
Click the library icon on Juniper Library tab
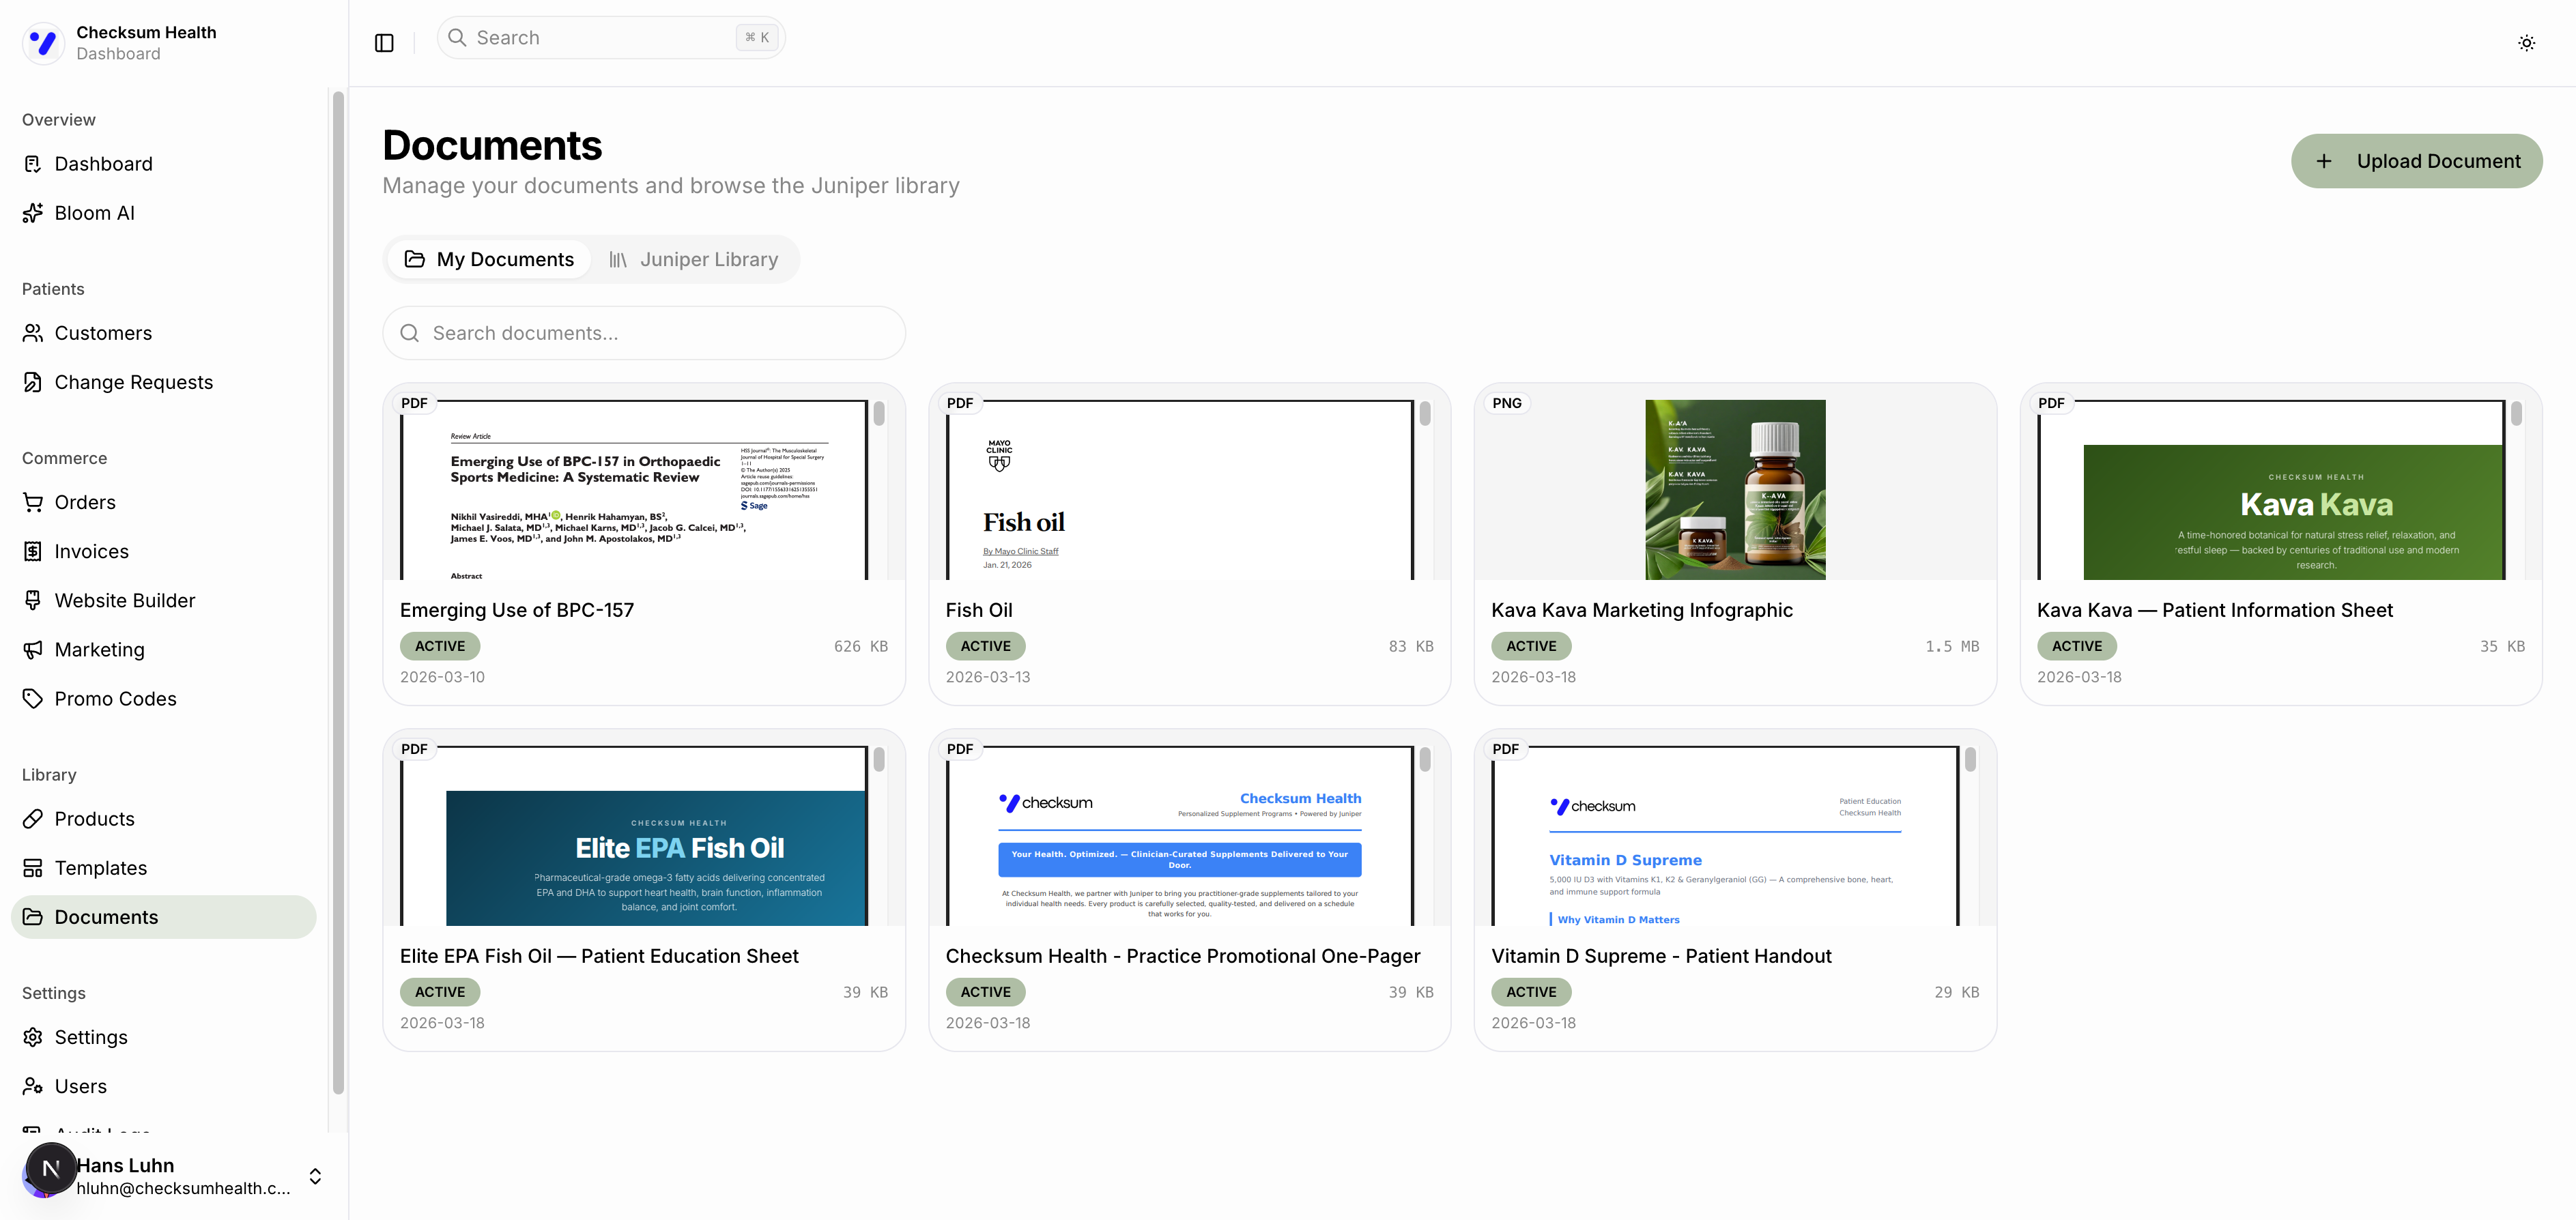pos(618,260)
